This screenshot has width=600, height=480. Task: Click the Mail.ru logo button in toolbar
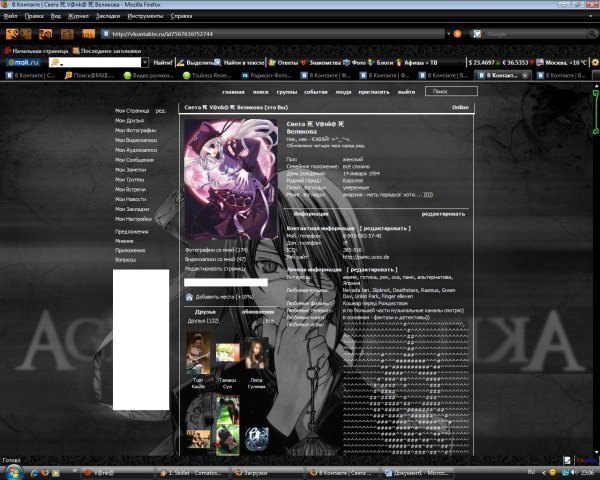(24, 62)
